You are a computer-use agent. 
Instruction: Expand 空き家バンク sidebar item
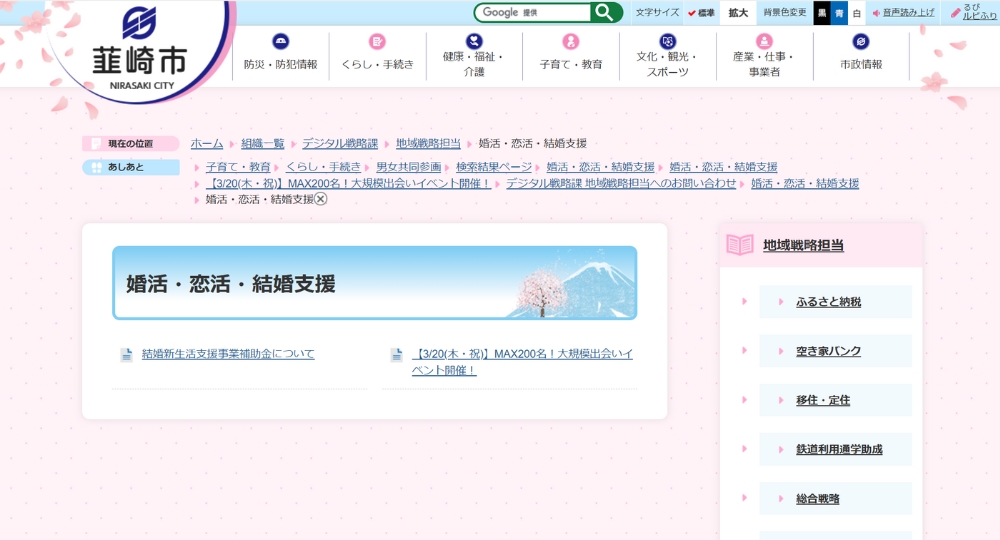(828, 351)
